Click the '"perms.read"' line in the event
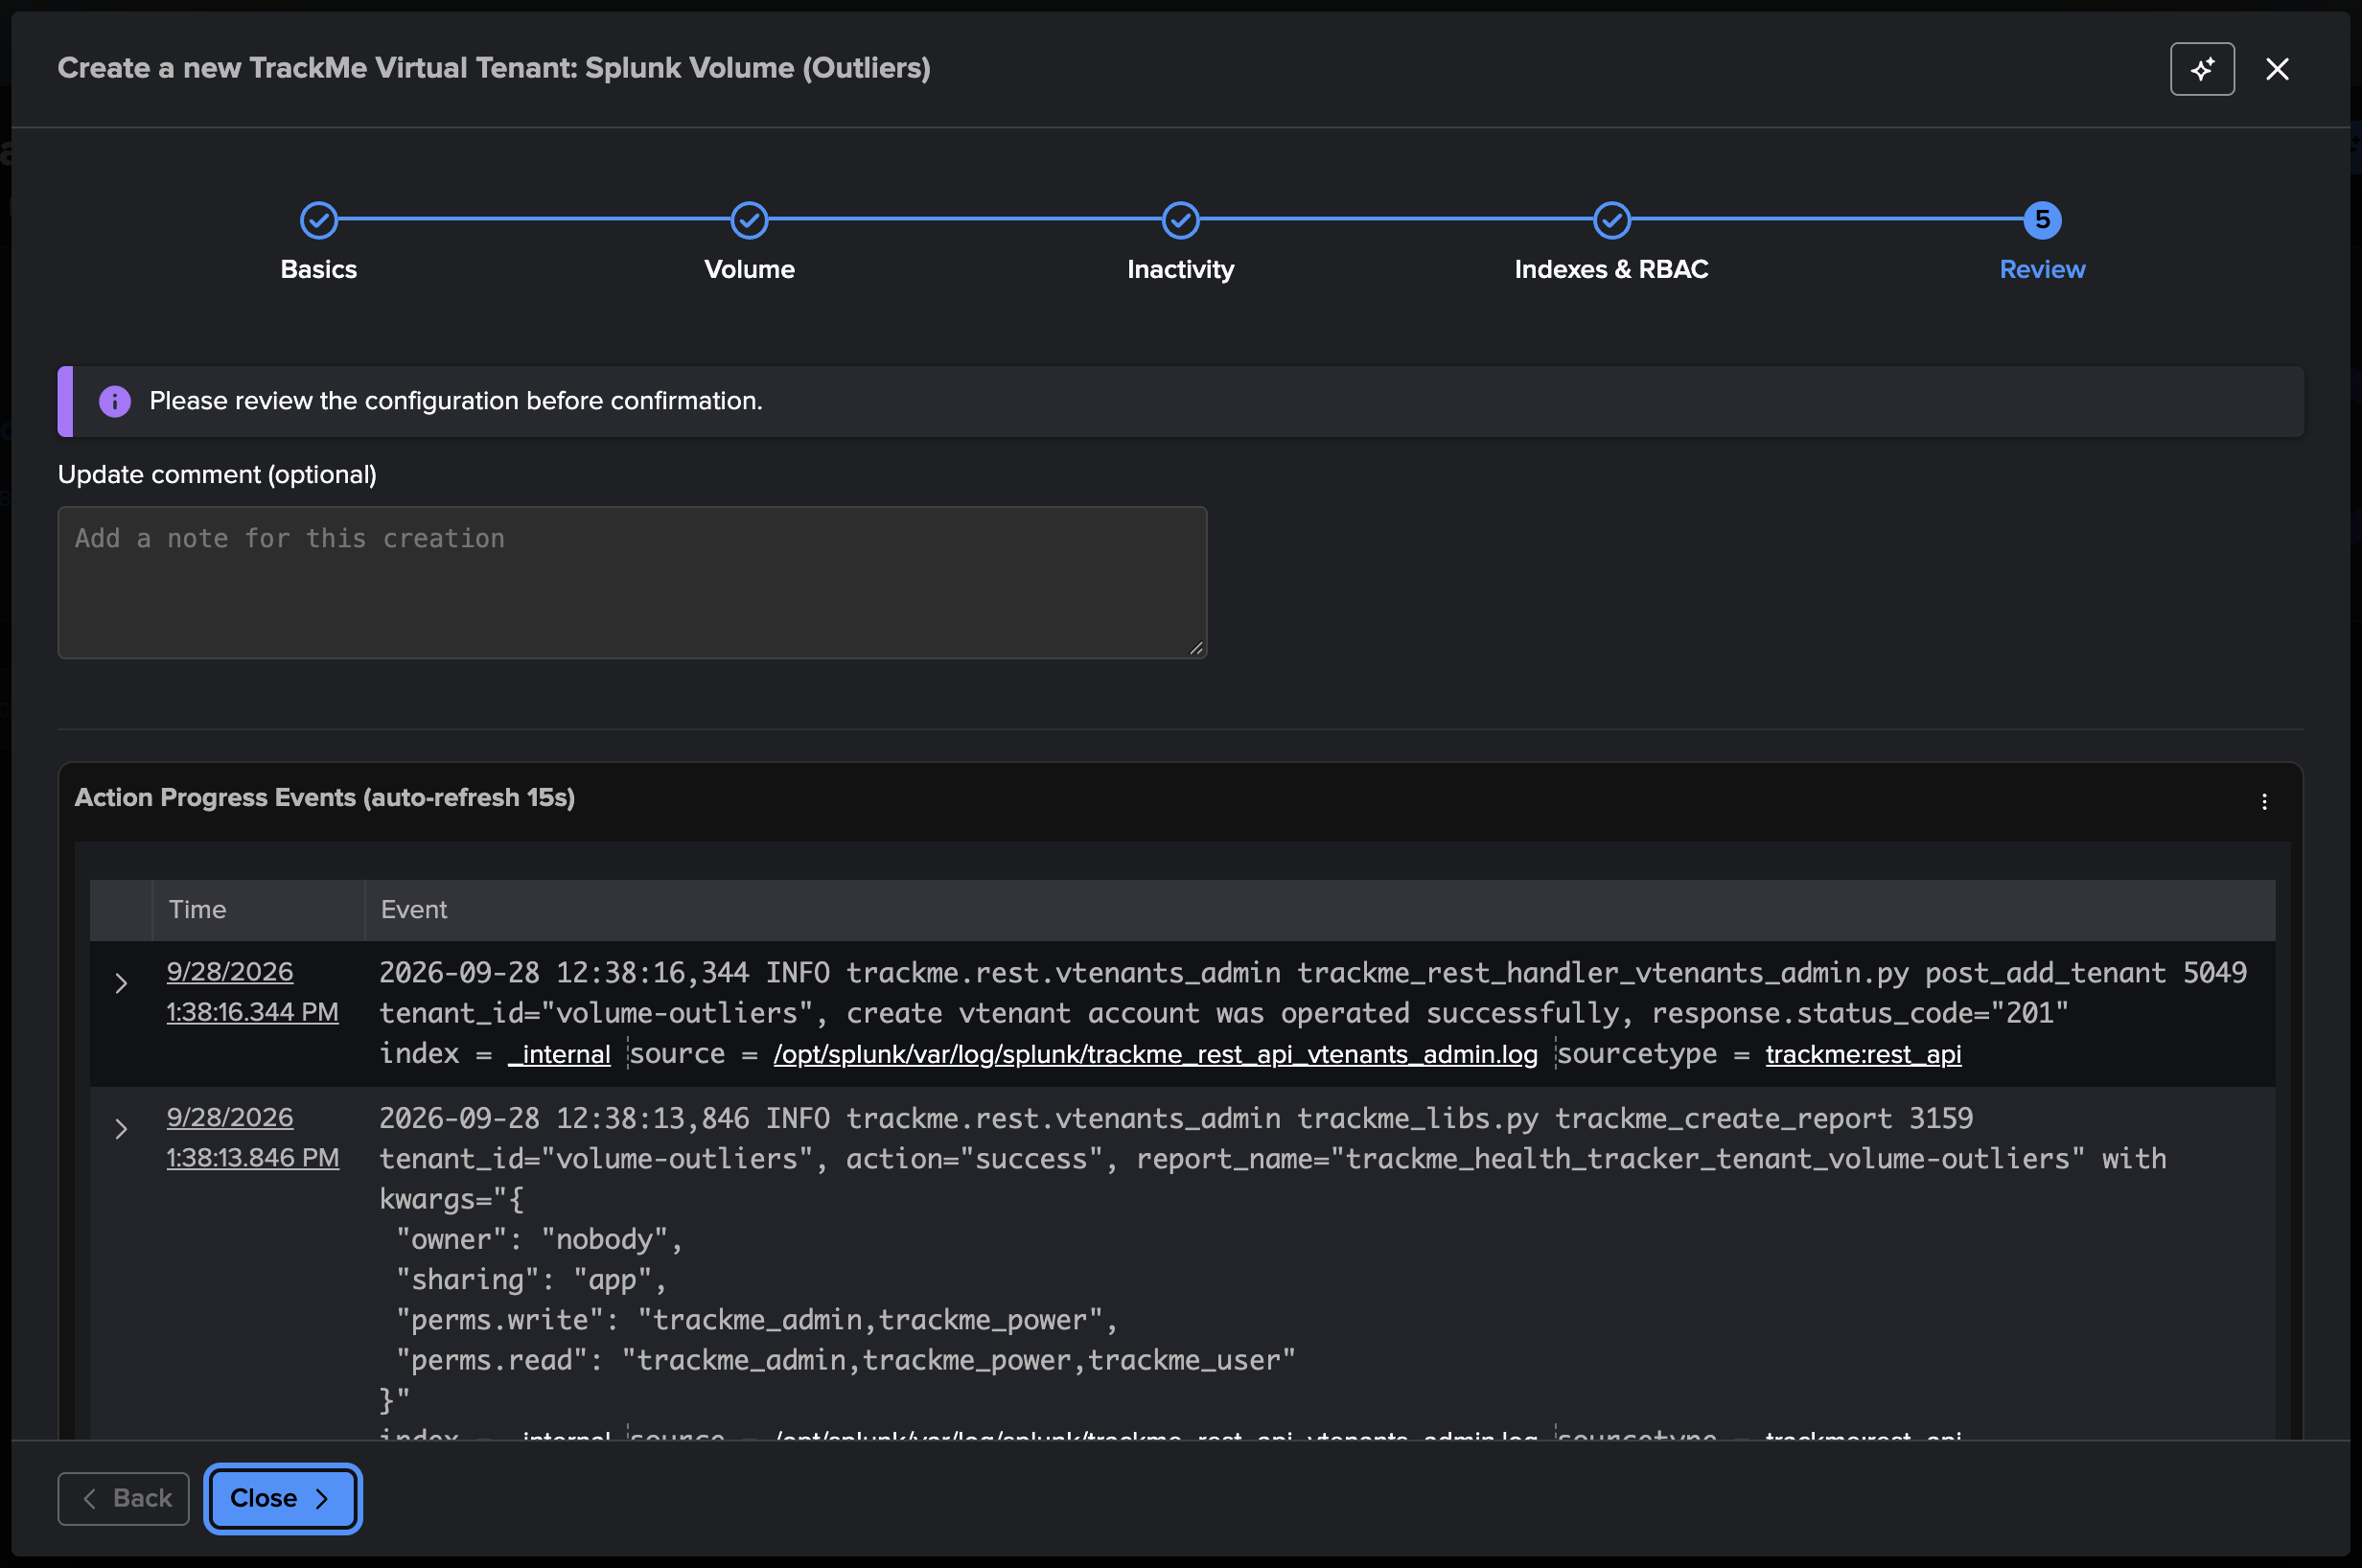The width and height of the screenshot is (2362, 1568). click(845, 1360)
